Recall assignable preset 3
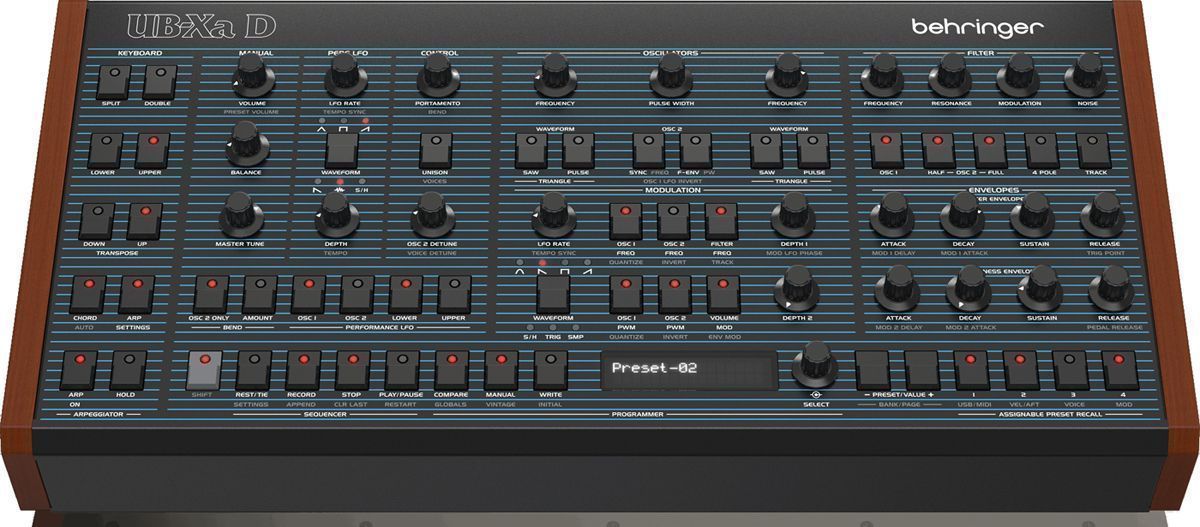 [x=1071, y=370]
